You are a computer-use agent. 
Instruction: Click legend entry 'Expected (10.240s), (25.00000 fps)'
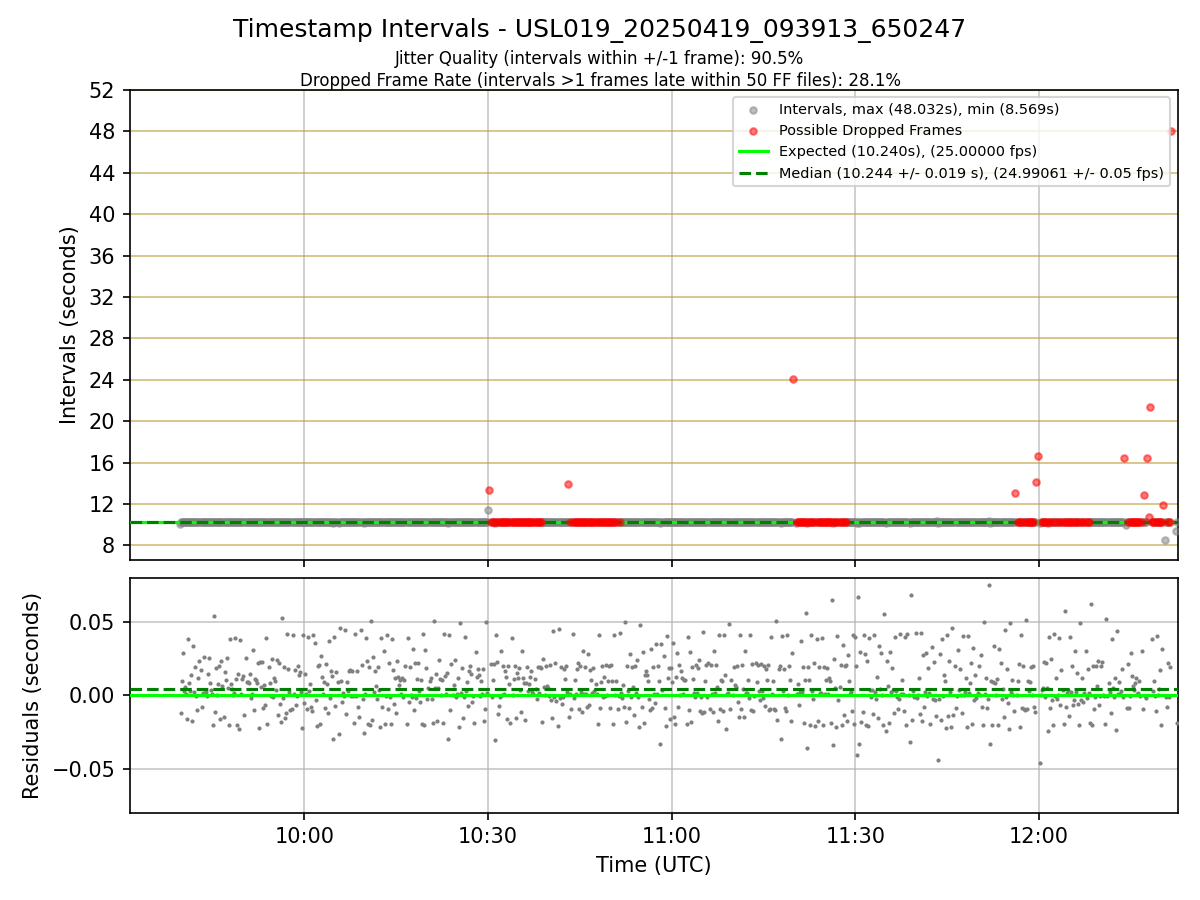(x=908, y=151)
